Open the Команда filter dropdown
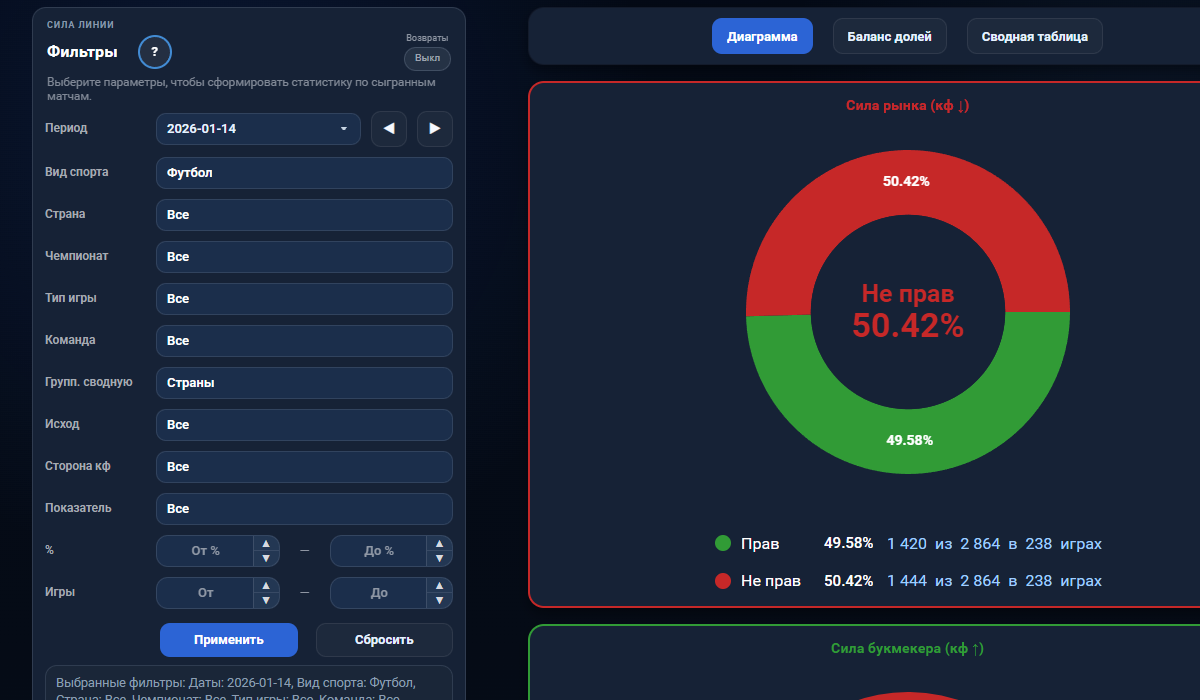 point(304,341)
